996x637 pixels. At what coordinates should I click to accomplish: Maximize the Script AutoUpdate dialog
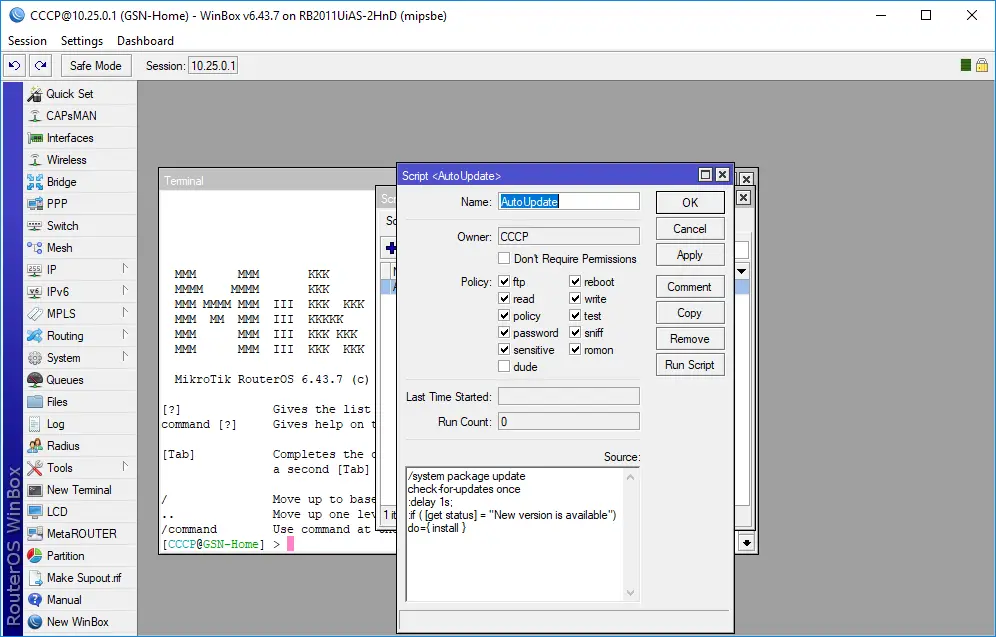705,175
